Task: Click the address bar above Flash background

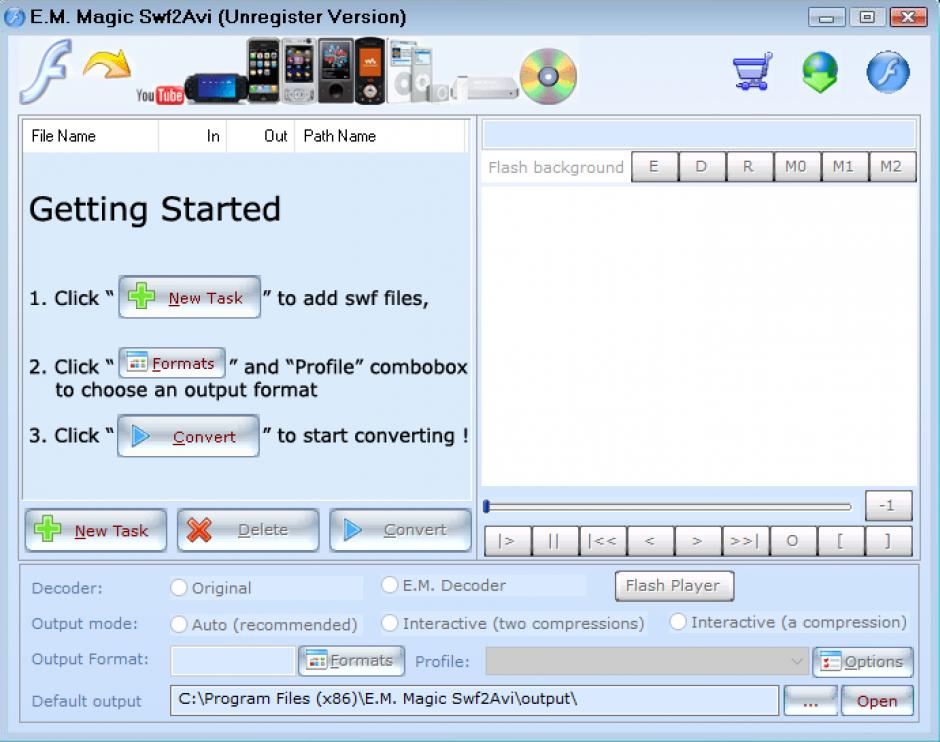Action: point(699,134)
